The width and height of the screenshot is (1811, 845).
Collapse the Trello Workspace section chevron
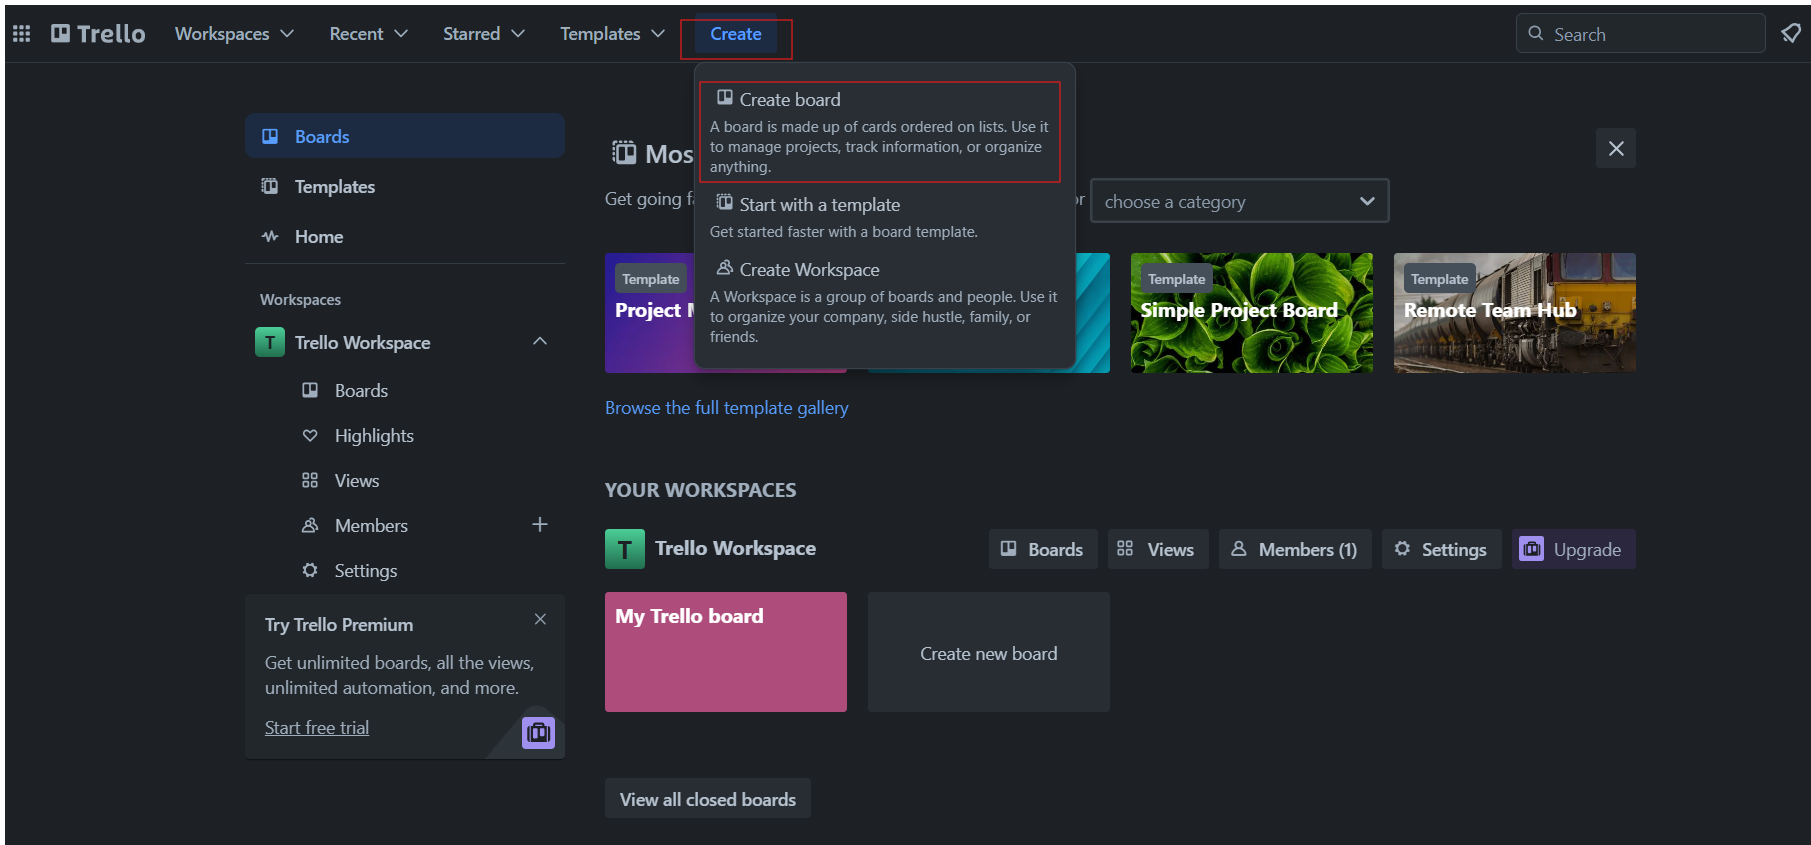point(540,342)
